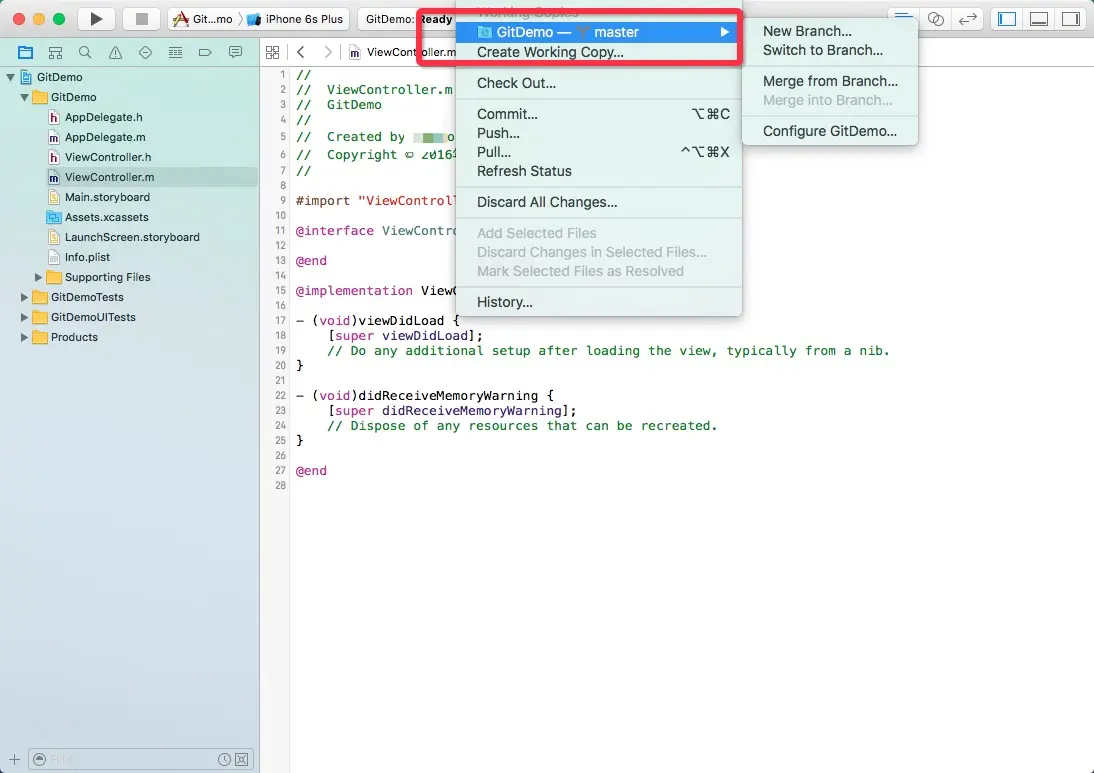Expand the Supporting Files group

click(x=38, y=278)
